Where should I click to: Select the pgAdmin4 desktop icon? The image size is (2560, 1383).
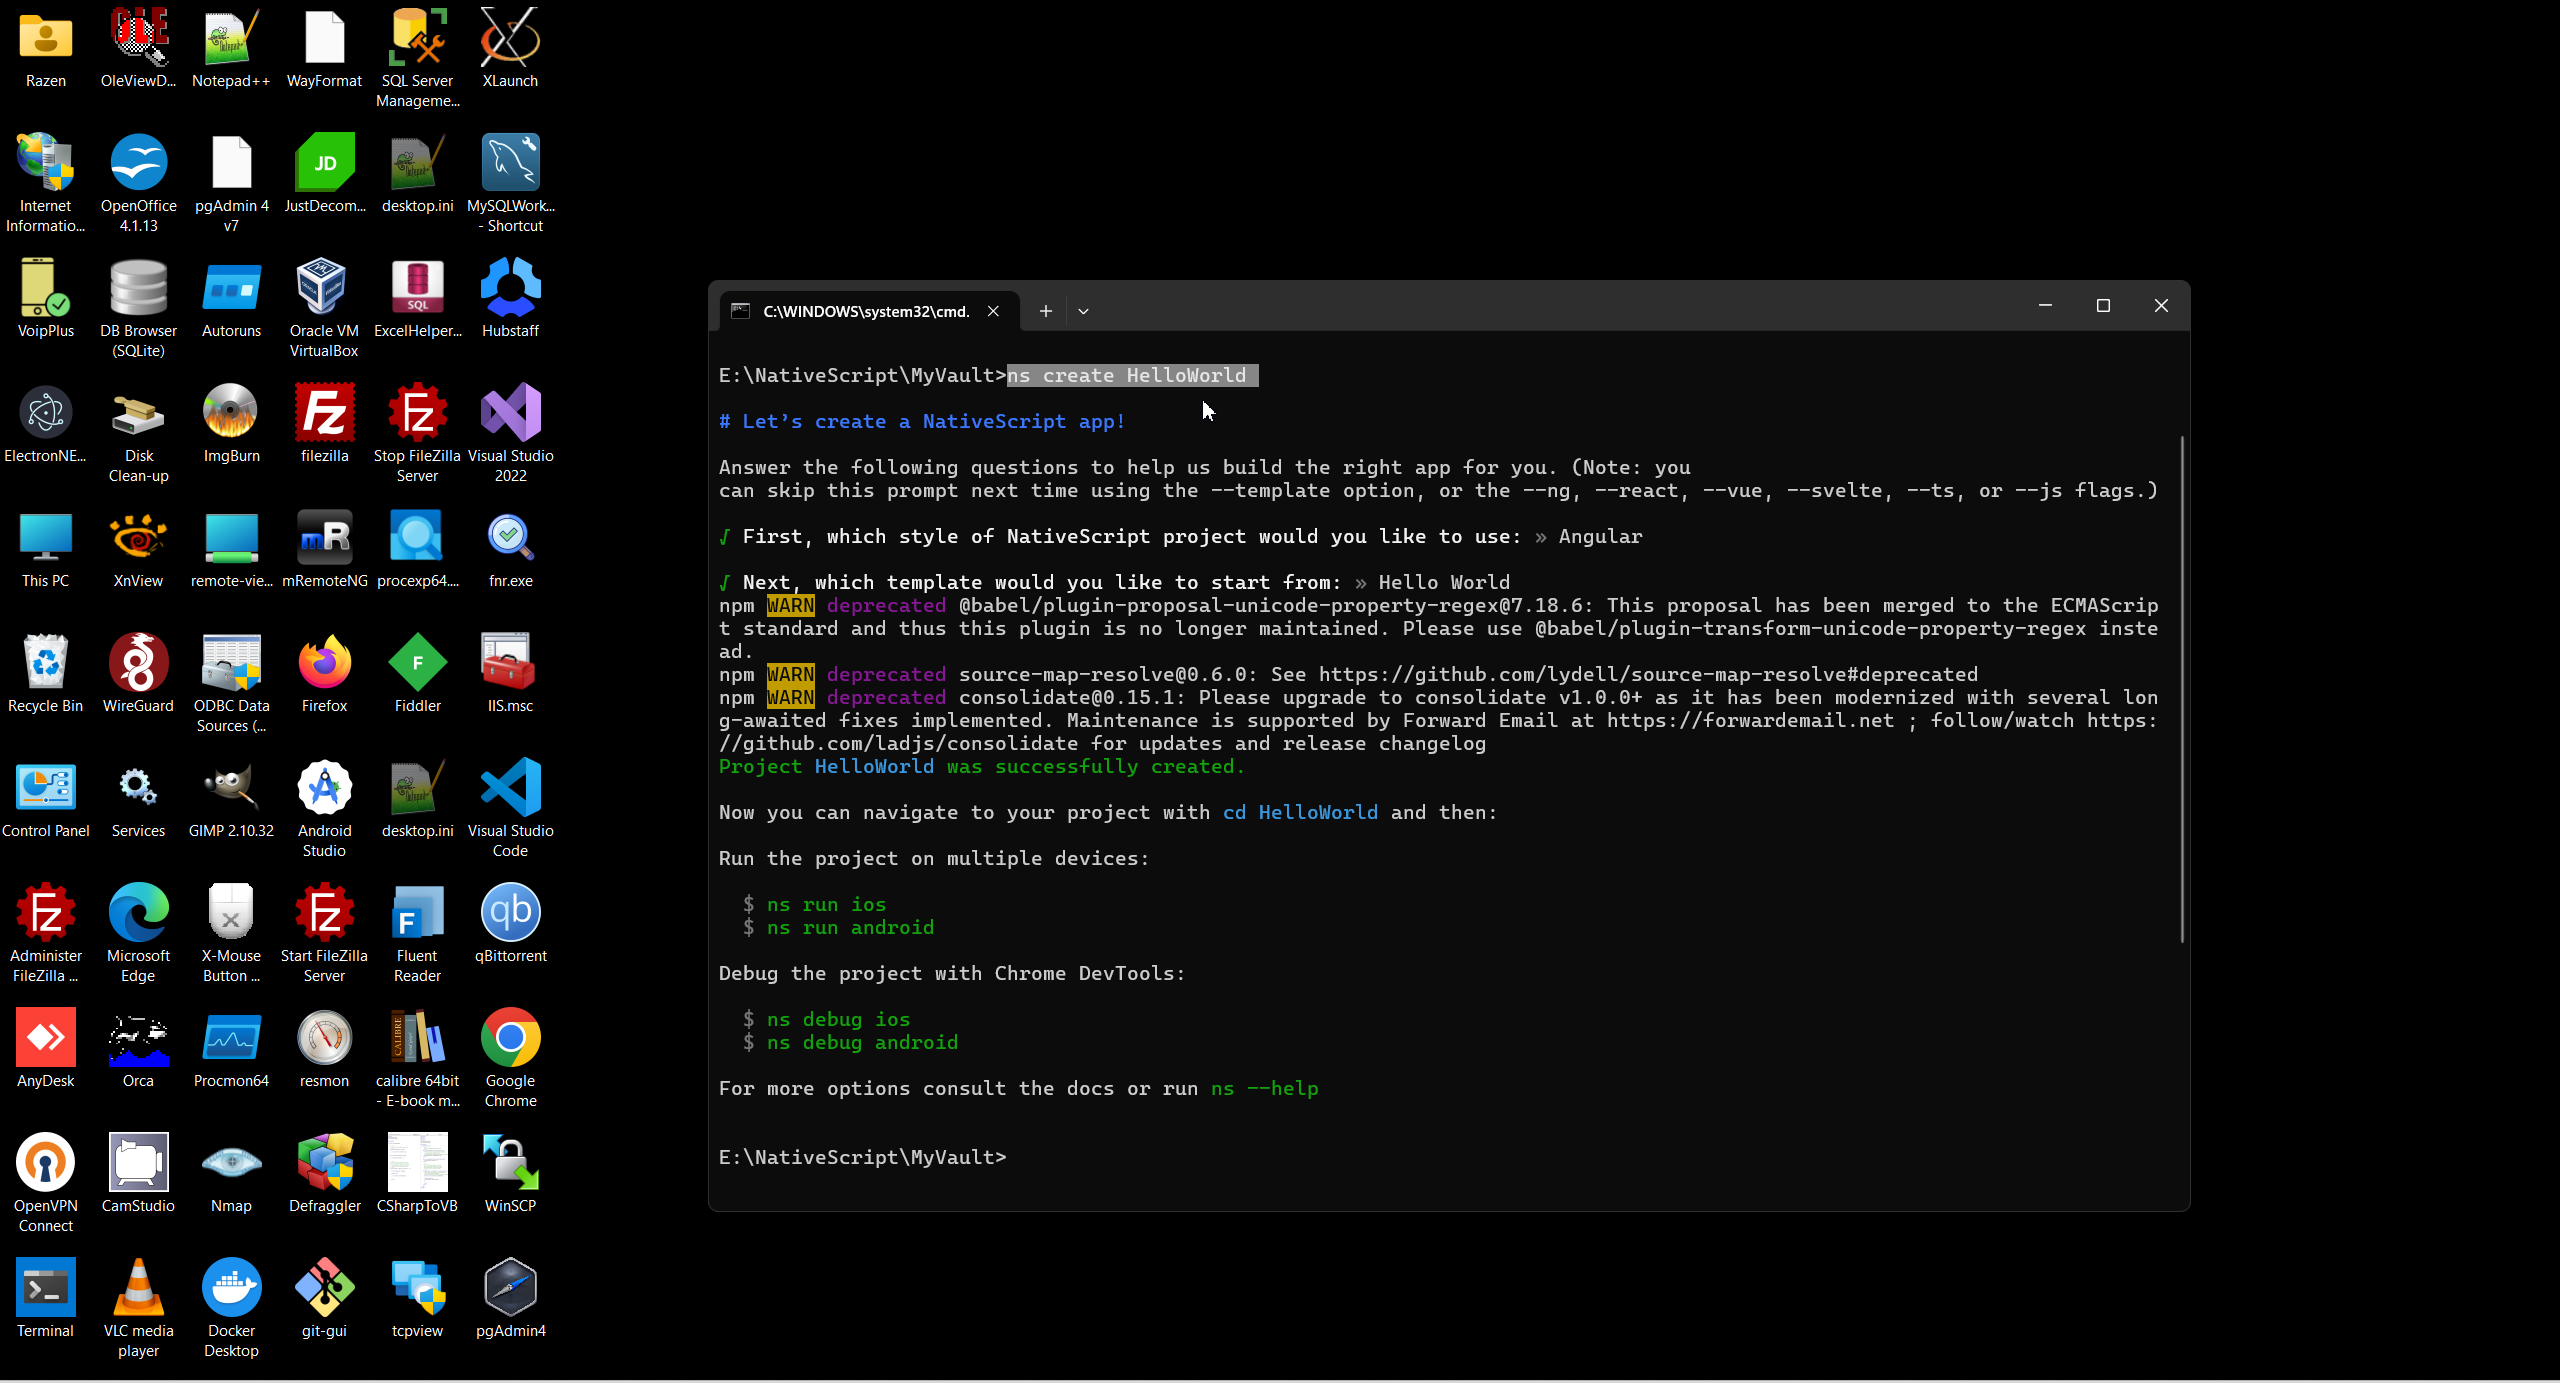click(510, 1289)
